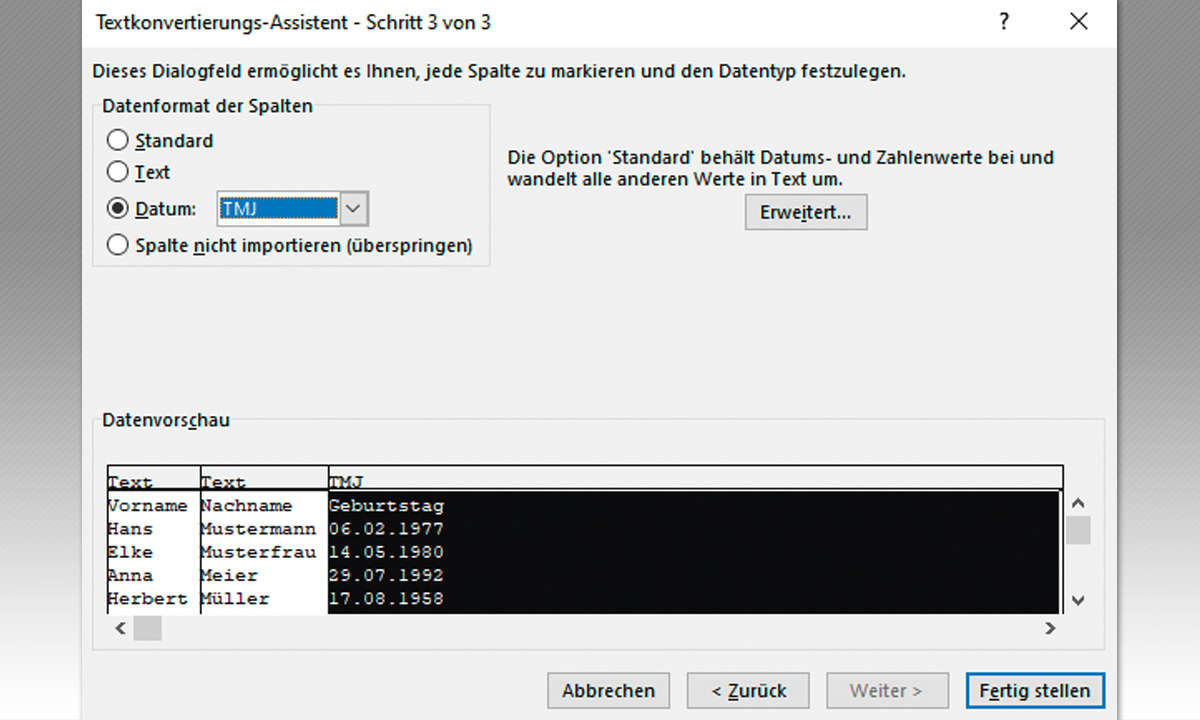Click the Müller cell in preview
The width and height of the screenshot is (1200, 720).
pos(235,599)
